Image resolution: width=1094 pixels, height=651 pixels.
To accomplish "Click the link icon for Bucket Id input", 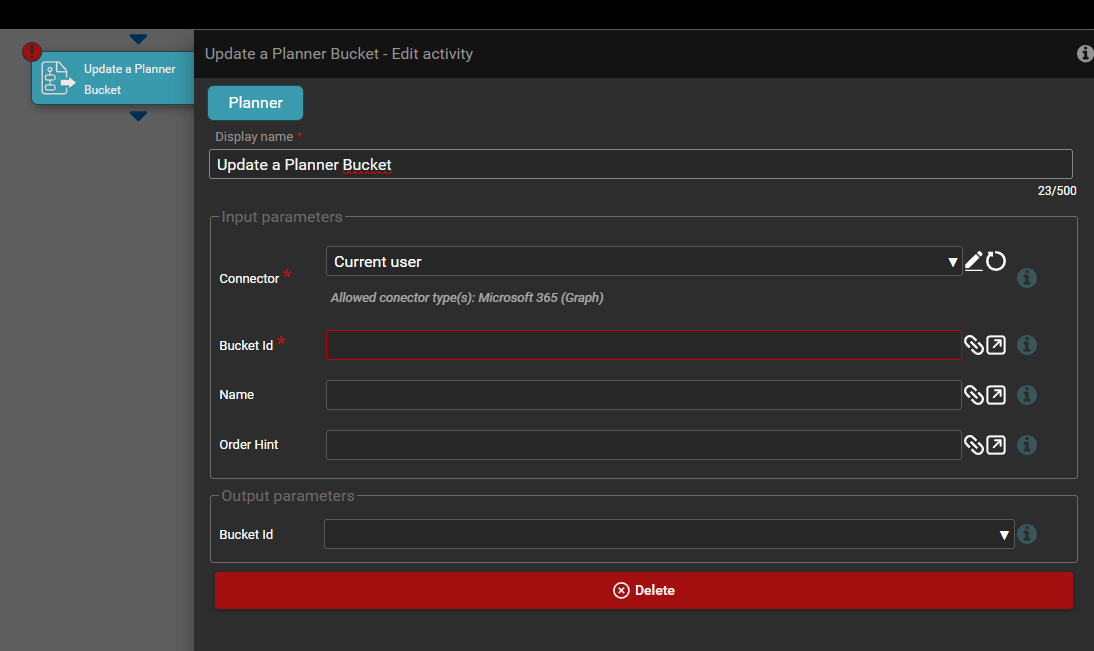I will coord(974,345).
